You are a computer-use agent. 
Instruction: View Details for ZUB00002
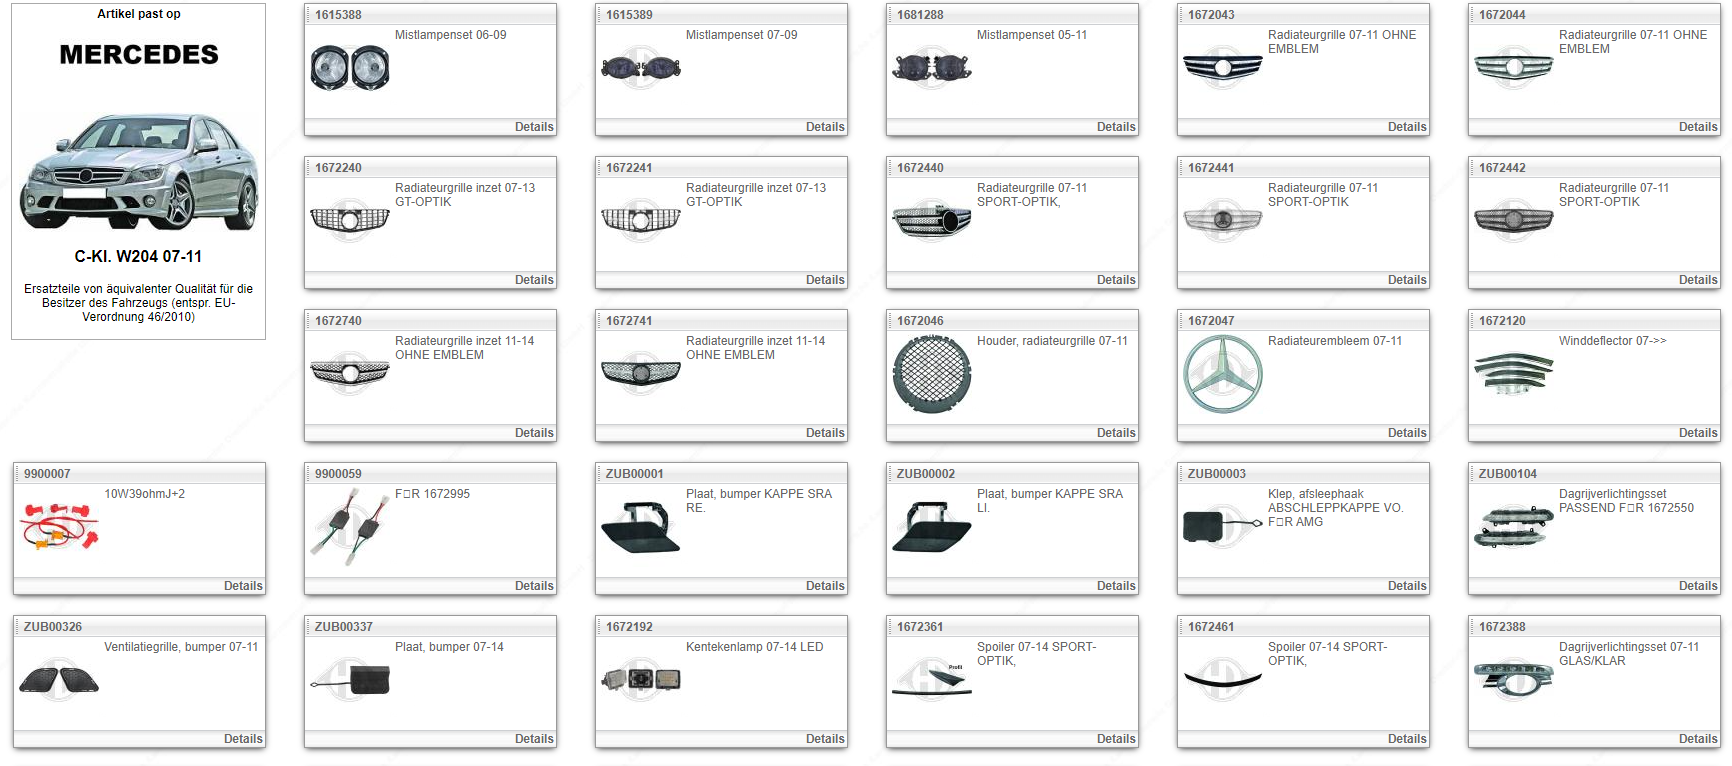1116,586
